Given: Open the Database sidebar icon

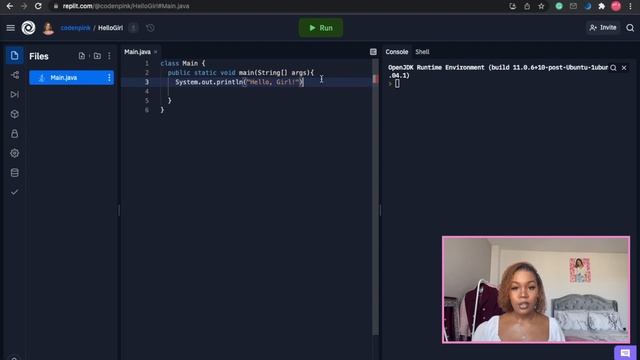Looking at the screenshot, I should pos(15,173).
